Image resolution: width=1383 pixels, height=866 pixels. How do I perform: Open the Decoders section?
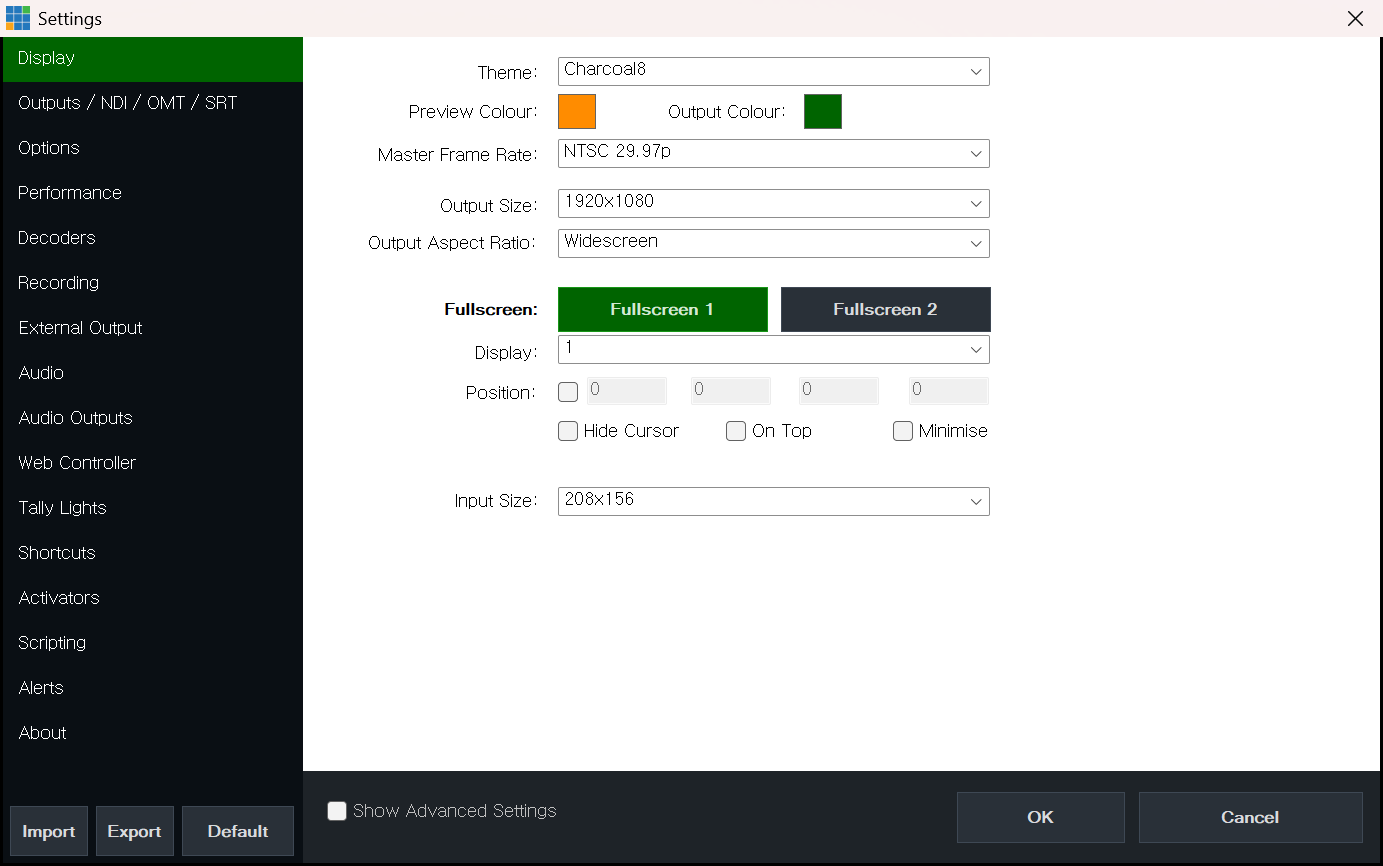pos(153,238)
